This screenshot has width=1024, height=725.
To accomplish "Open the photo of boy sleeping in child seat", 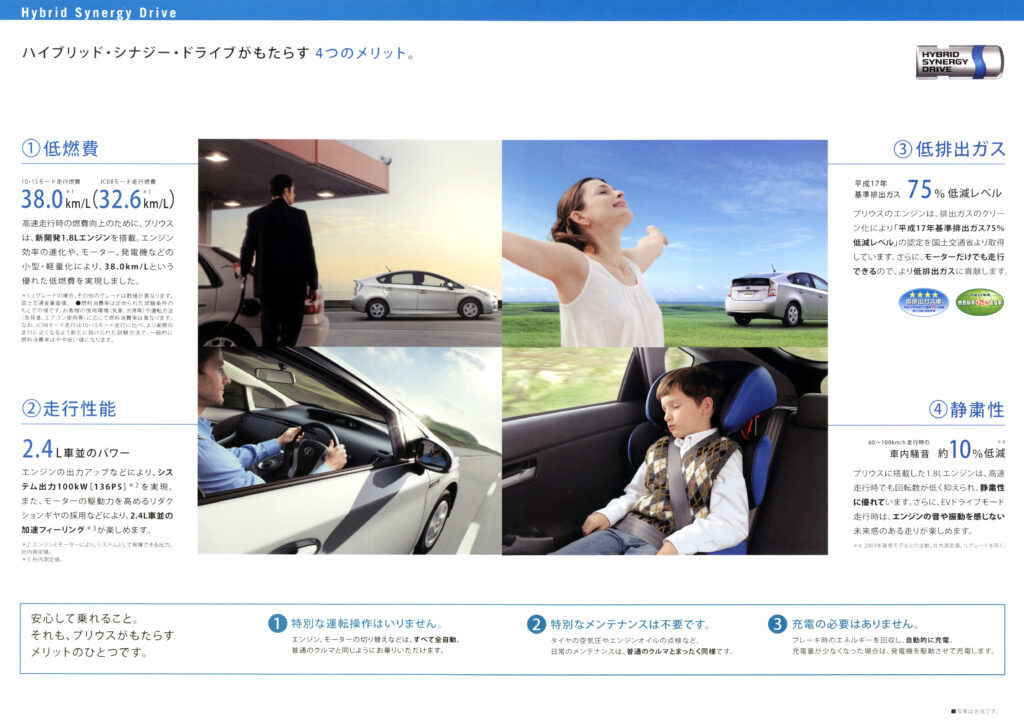I will (x=665, y=451).
